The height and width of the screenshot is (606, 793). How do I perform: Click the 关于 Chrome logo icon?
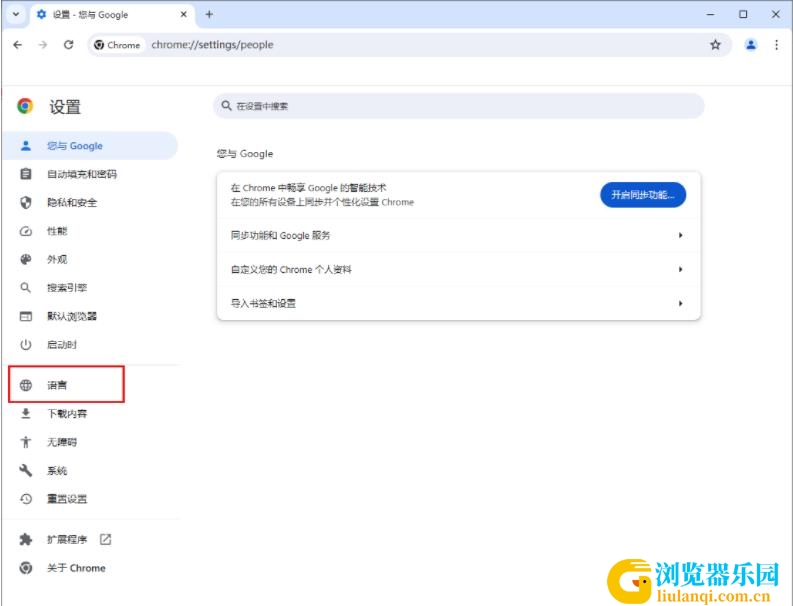point(26,568)
